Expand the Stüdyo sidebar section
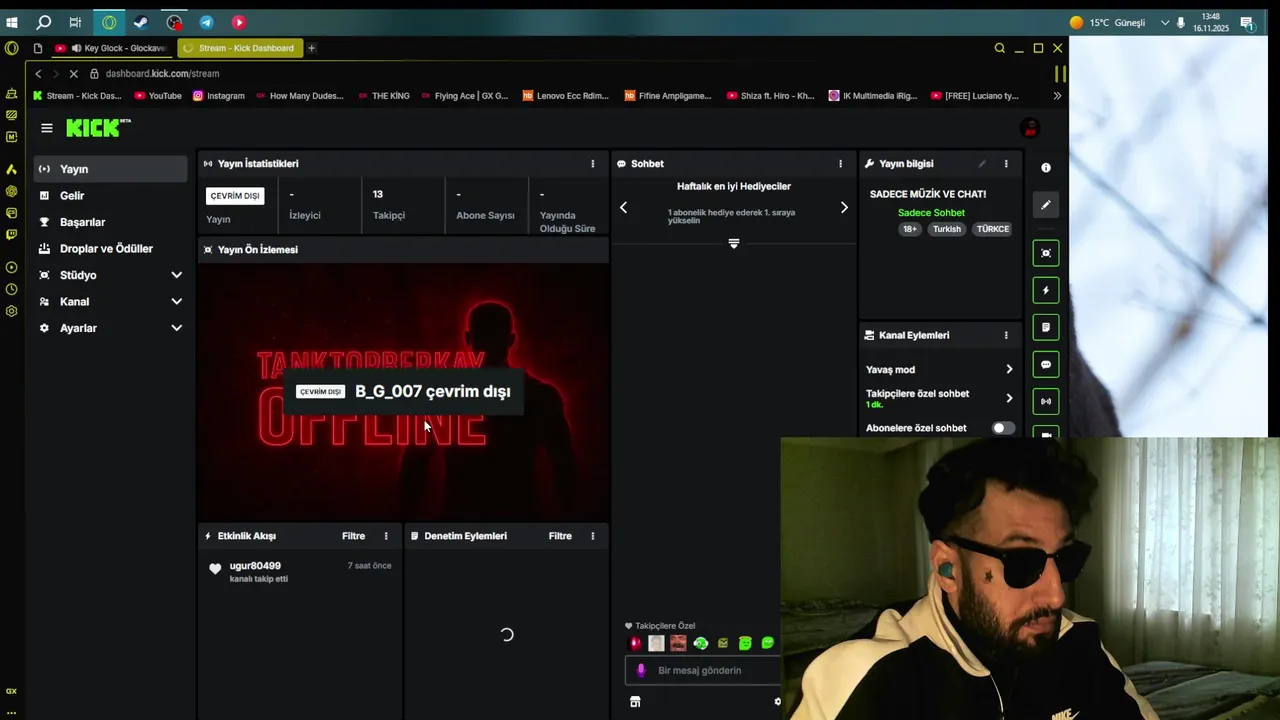 tap(176, 275)
